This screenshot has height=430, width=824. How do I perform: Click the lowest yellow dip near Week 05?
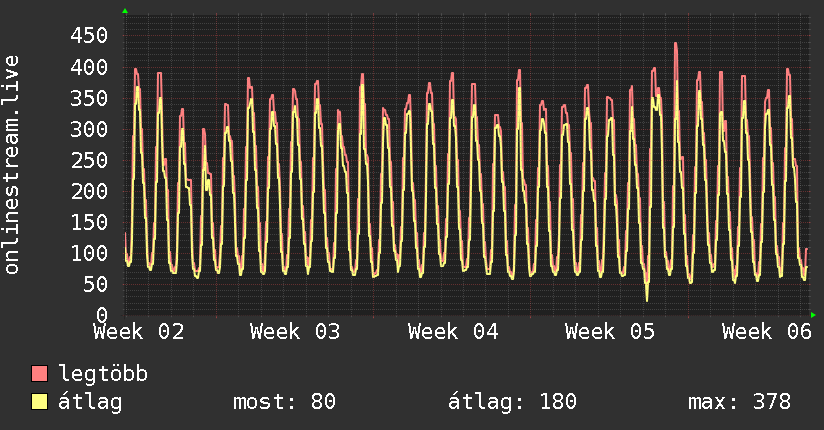tap(646, 300)
